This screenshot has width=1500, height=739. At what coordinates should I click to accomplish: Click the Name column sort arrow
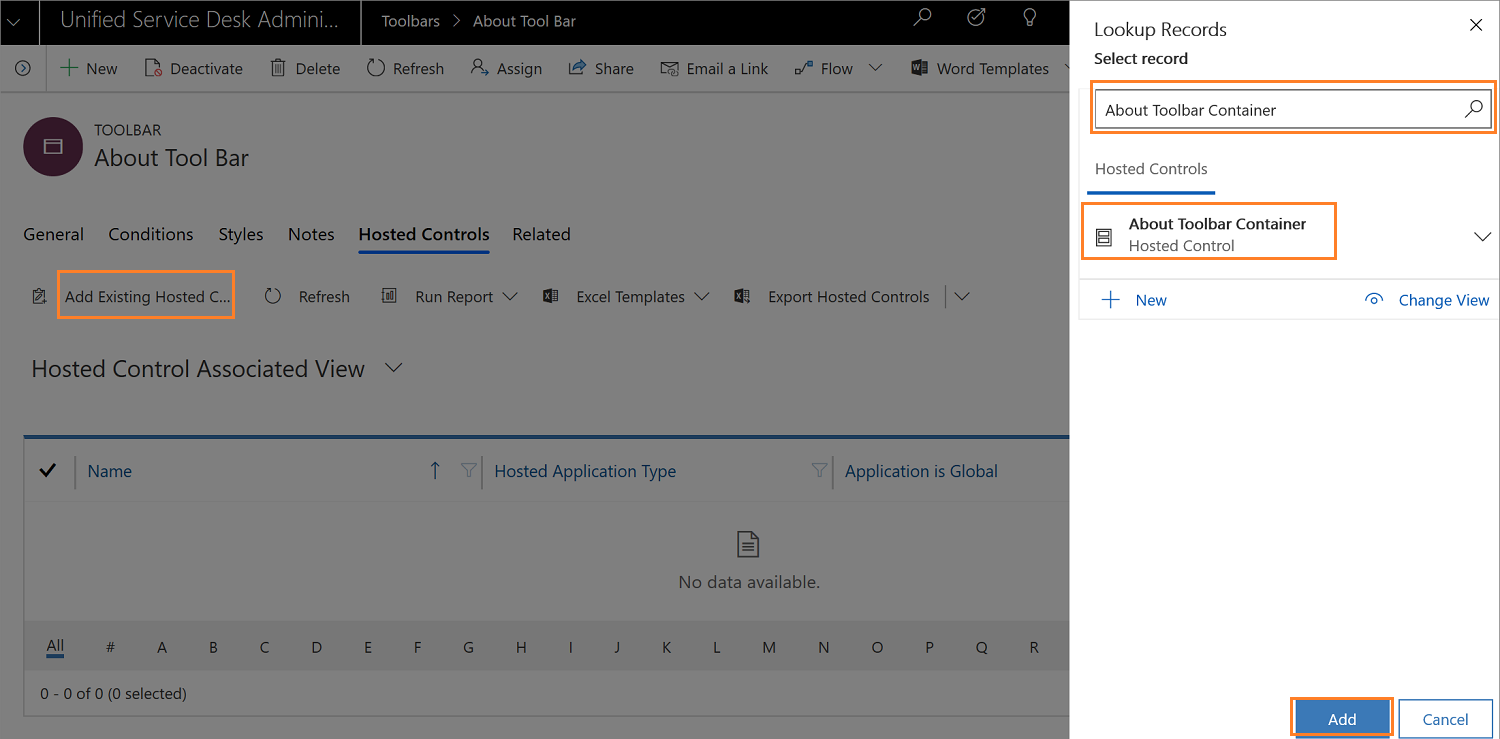434,470
